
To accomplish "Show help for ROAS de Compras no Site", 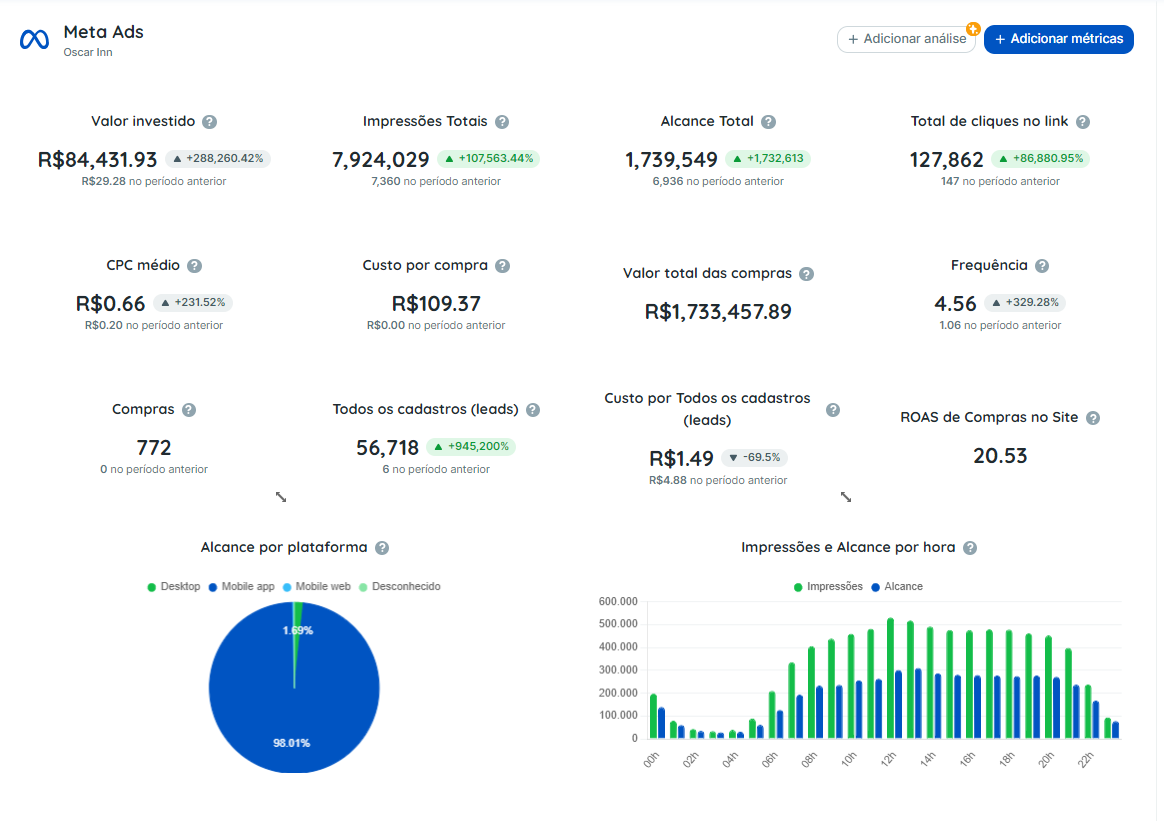I will 1093,418.
